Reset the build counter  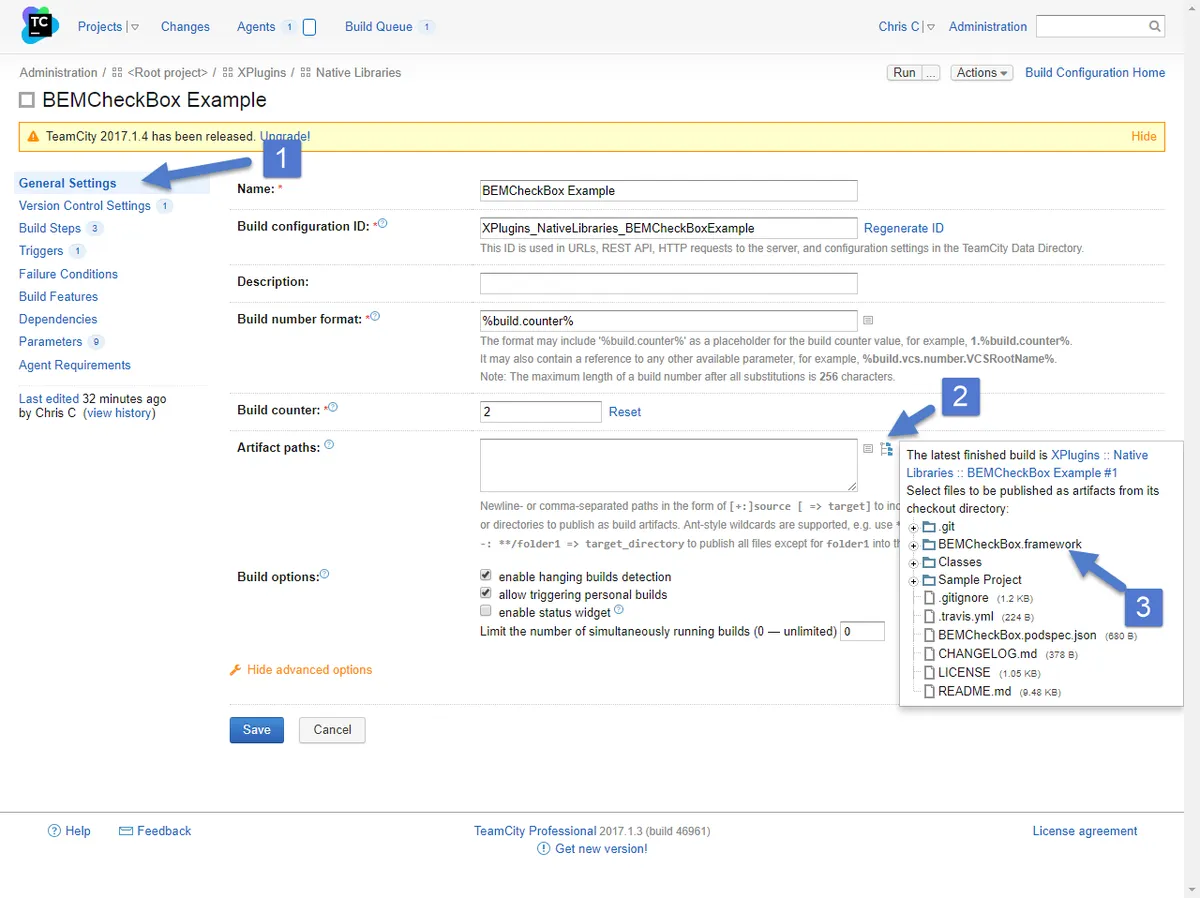click(625, 412)
